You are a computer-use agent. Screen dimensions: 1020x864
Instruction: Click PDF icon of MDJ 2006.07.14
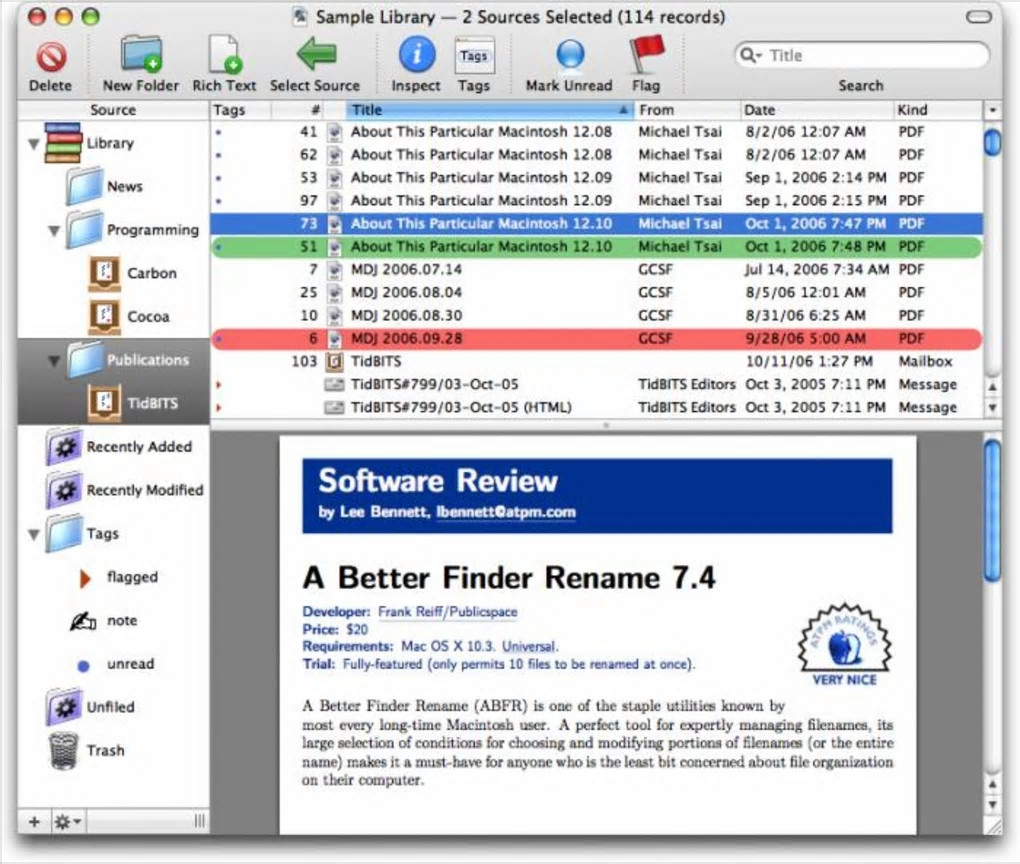coord(334,269)
